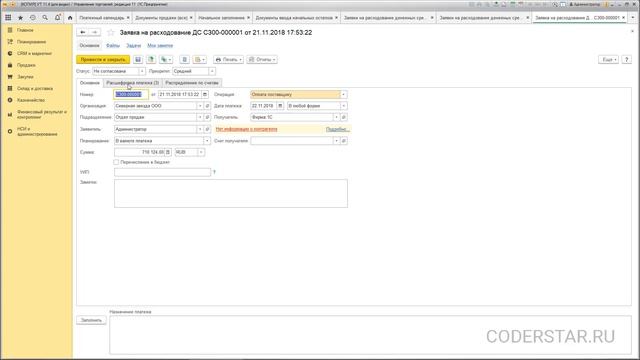Close the Документы продажи (все) tab
Image resolution: width=640 pixels, height=360 pixels.
pos(191,18)
